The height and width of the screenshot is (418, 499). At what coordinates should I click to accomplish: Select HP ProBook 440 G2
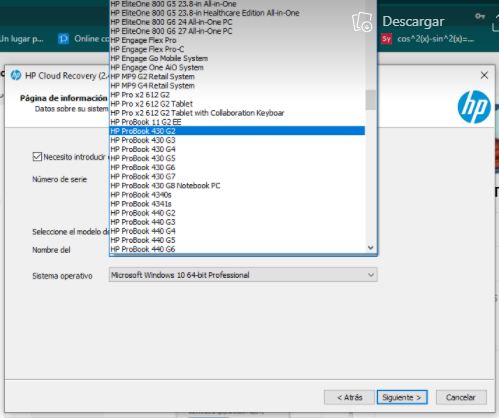(237, 213)
